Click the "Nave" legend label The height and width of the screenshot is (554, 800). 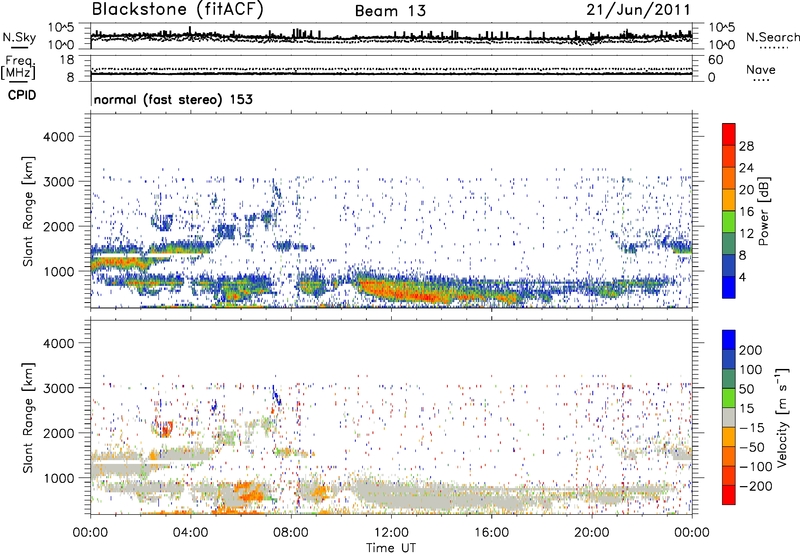[x=760, y=69]
